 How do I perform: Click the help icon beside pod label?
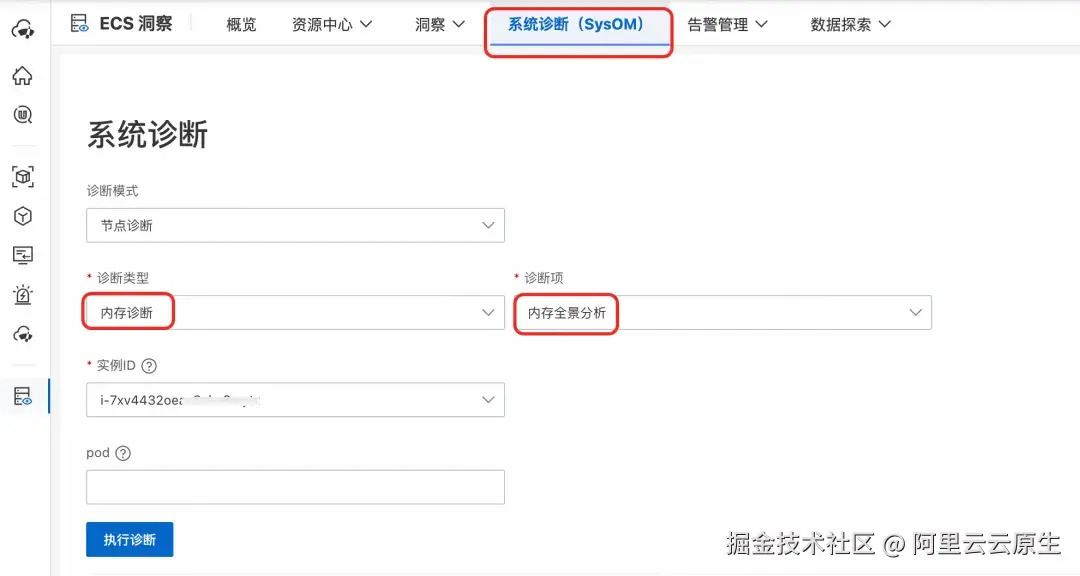[123, 453]
